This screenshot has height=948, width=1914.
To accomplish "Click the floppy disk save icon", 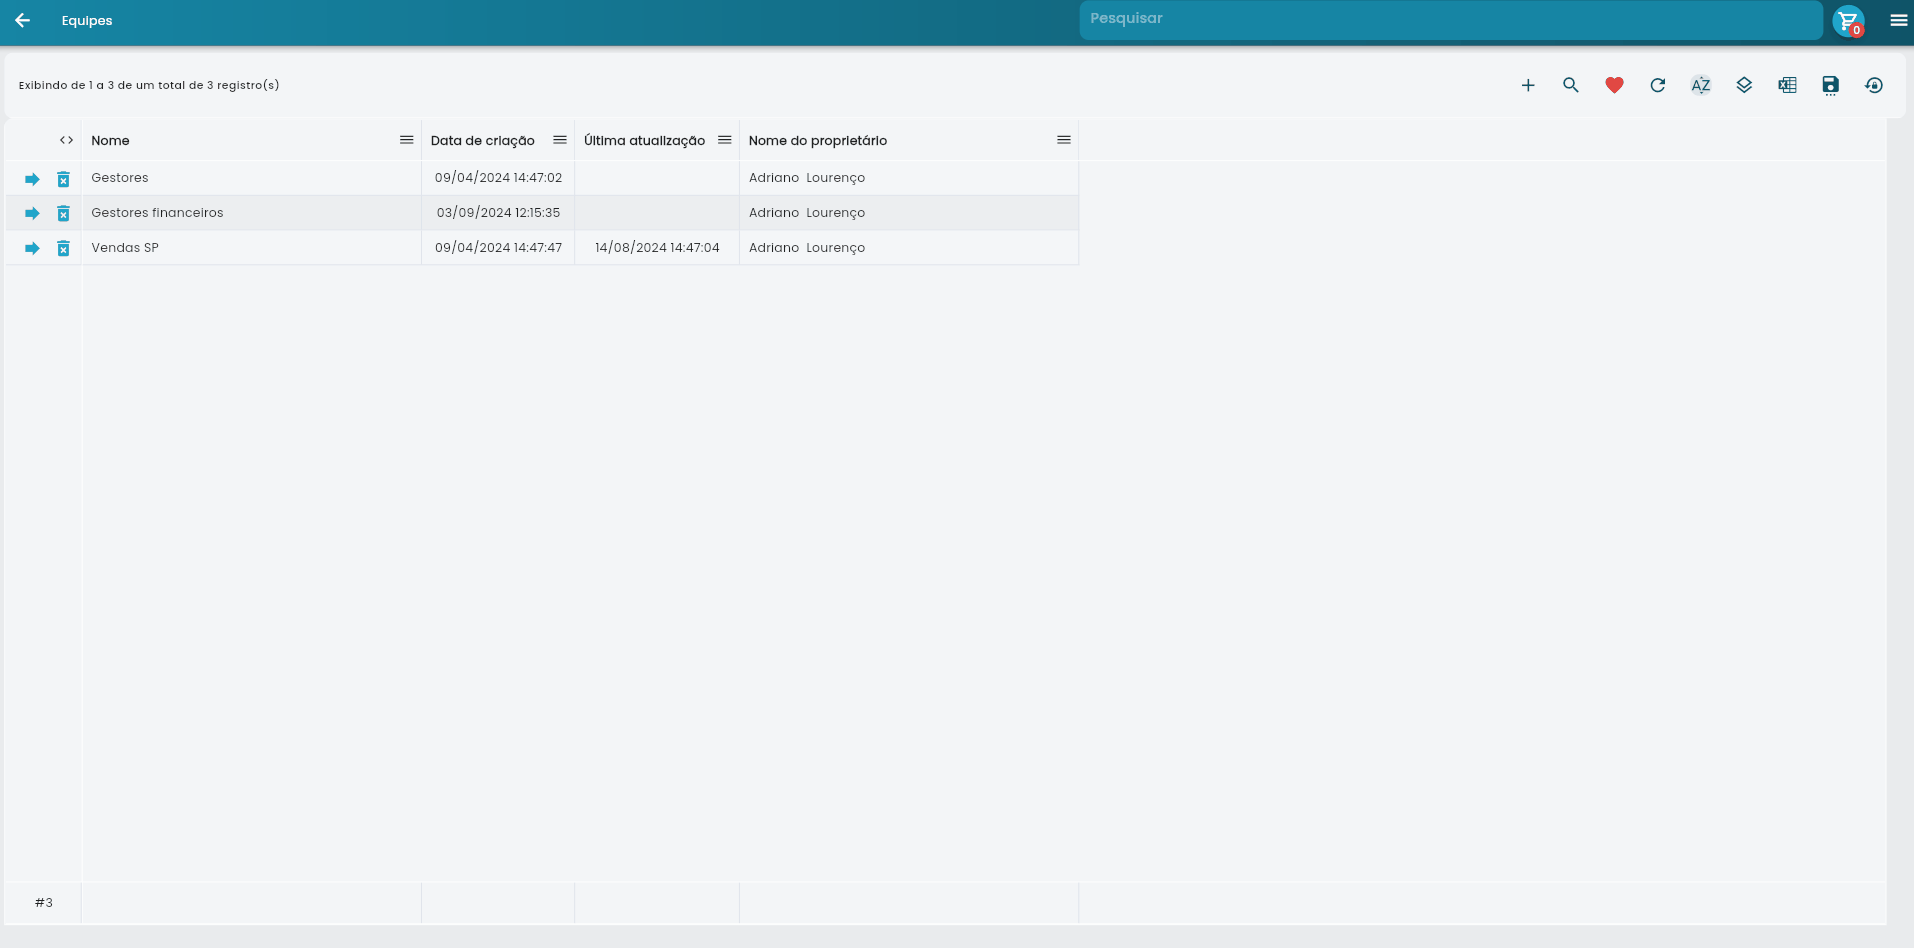I will (1830, 86).
